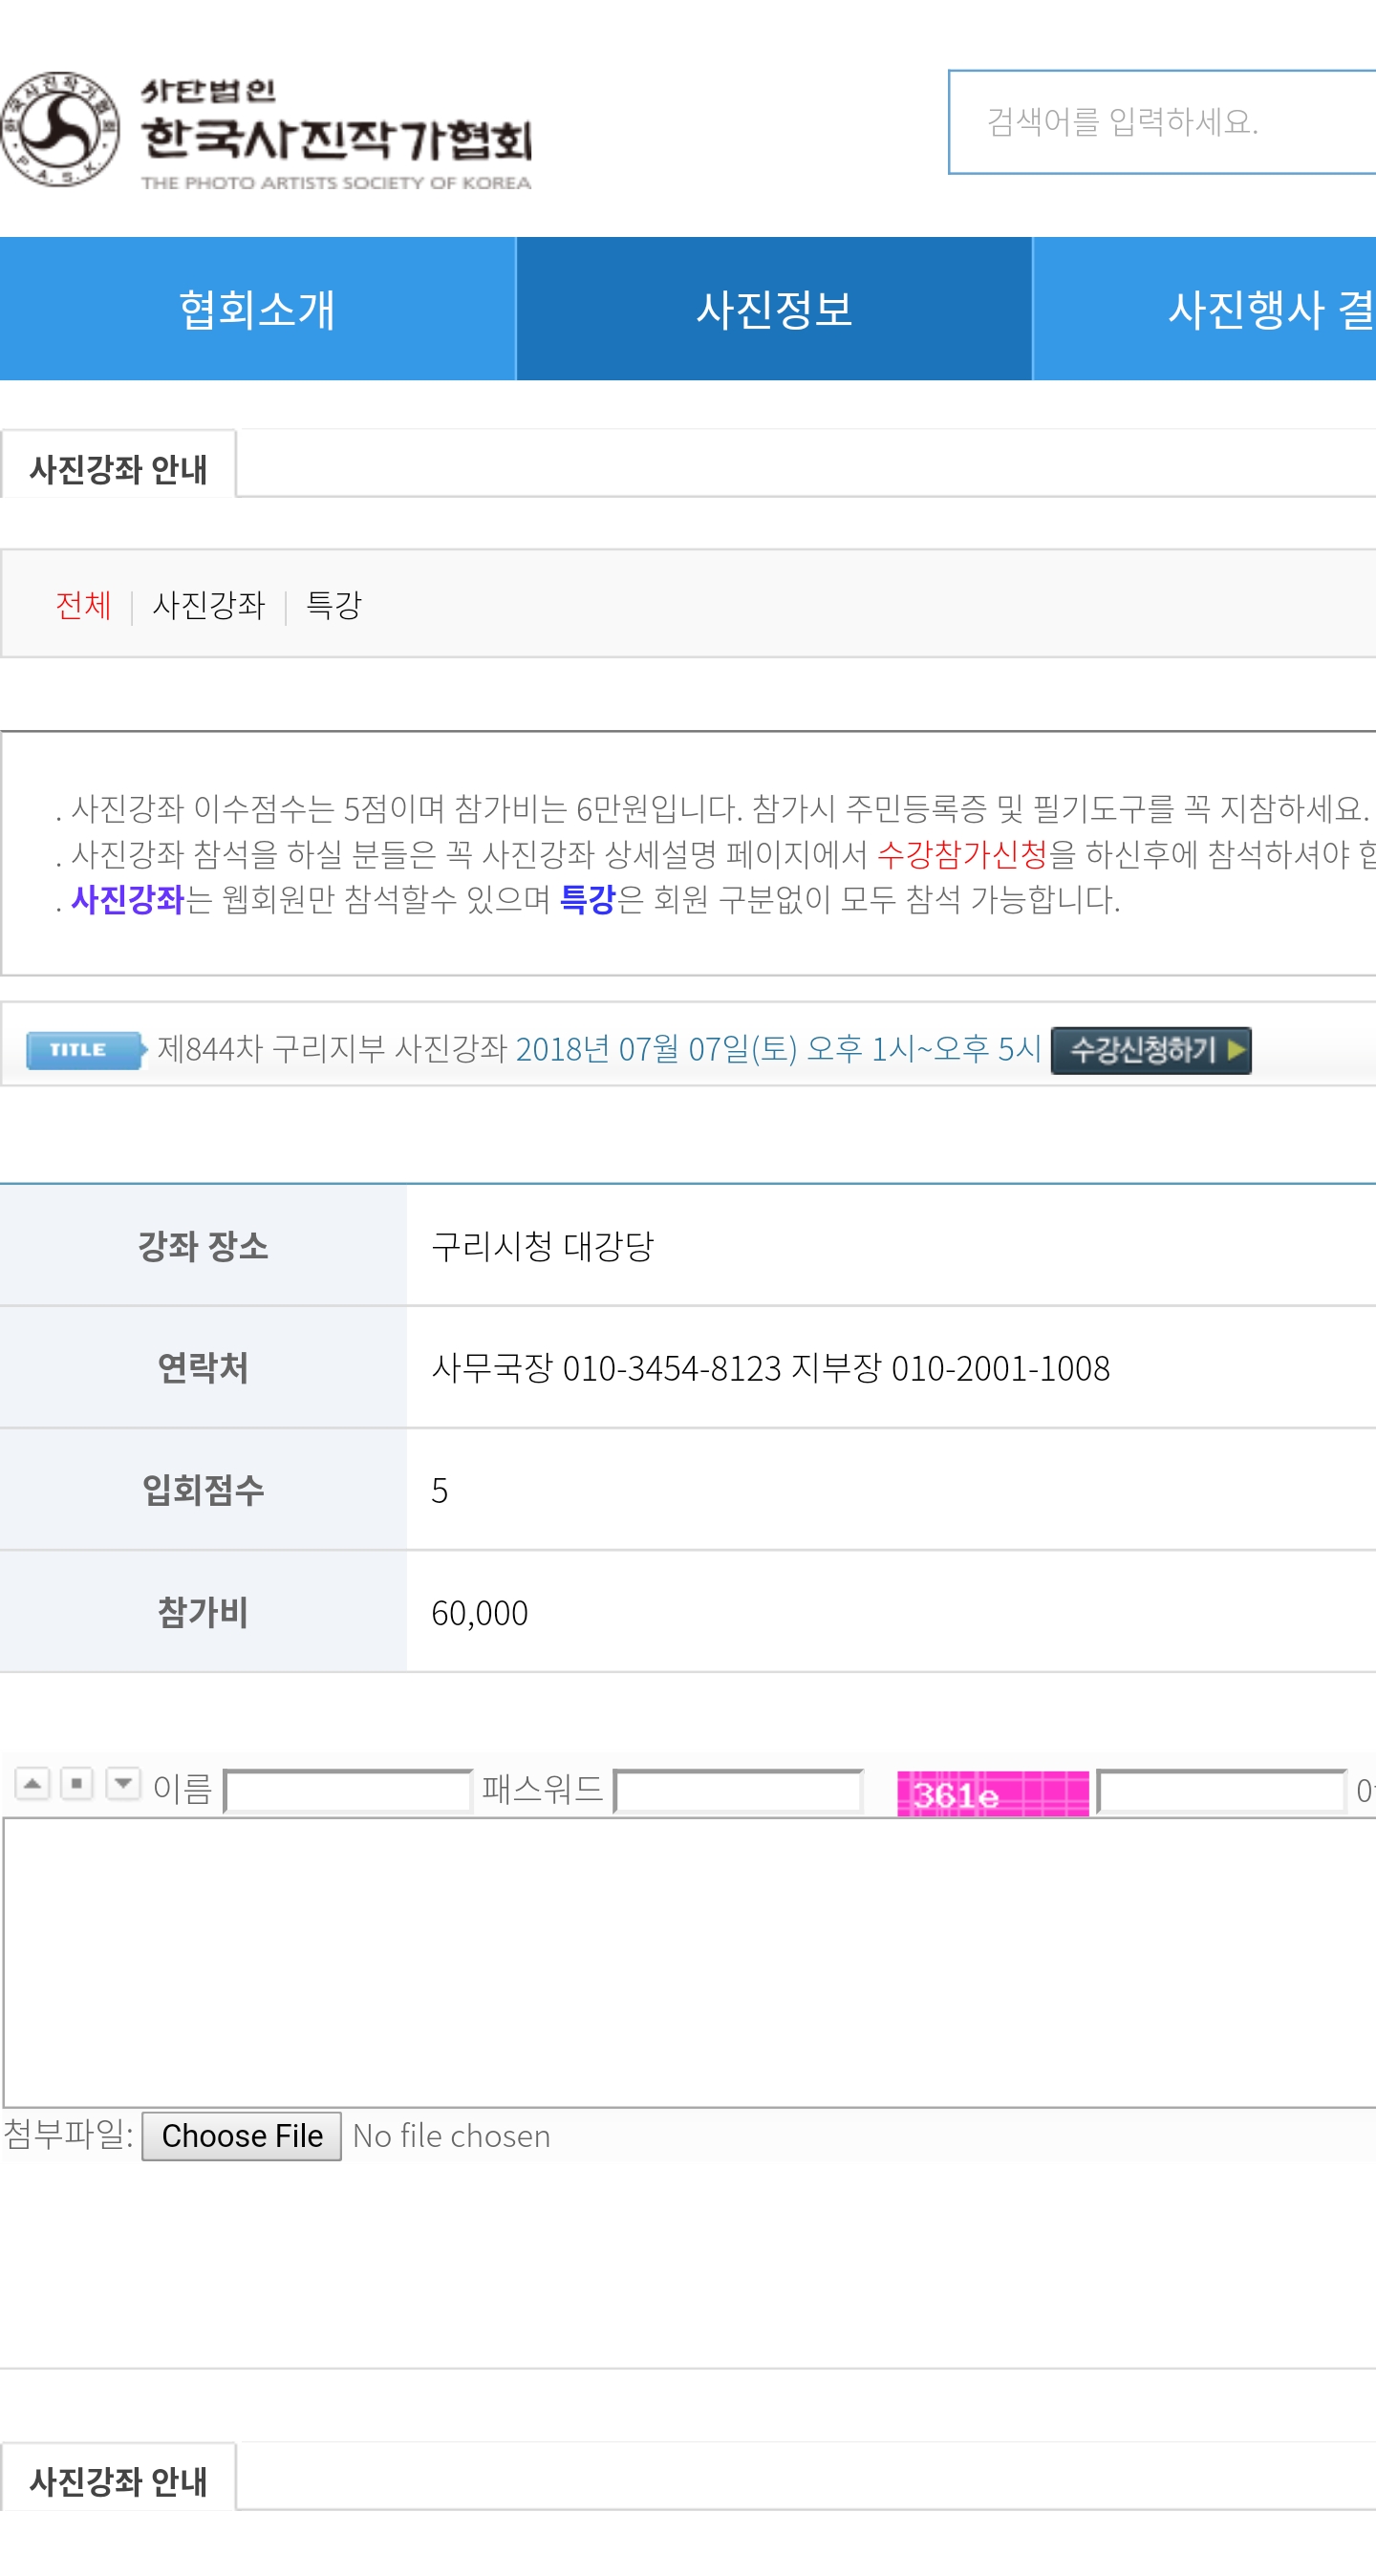Viewport: 1376px width, 2576px height.
Task: Select the 전체 filter link
Action: (83, 605)
